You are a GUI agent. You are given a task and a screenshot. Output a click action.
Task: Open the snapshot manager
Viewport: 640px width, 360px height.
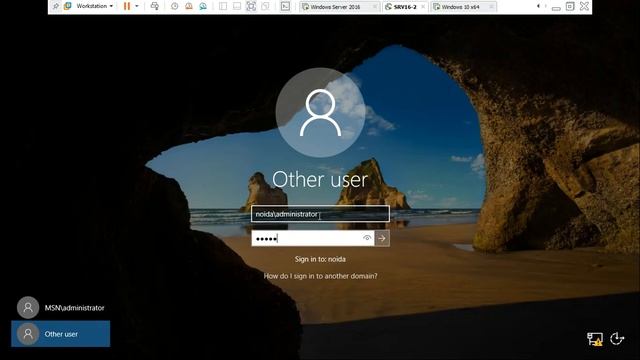click(x=203, y=6)
